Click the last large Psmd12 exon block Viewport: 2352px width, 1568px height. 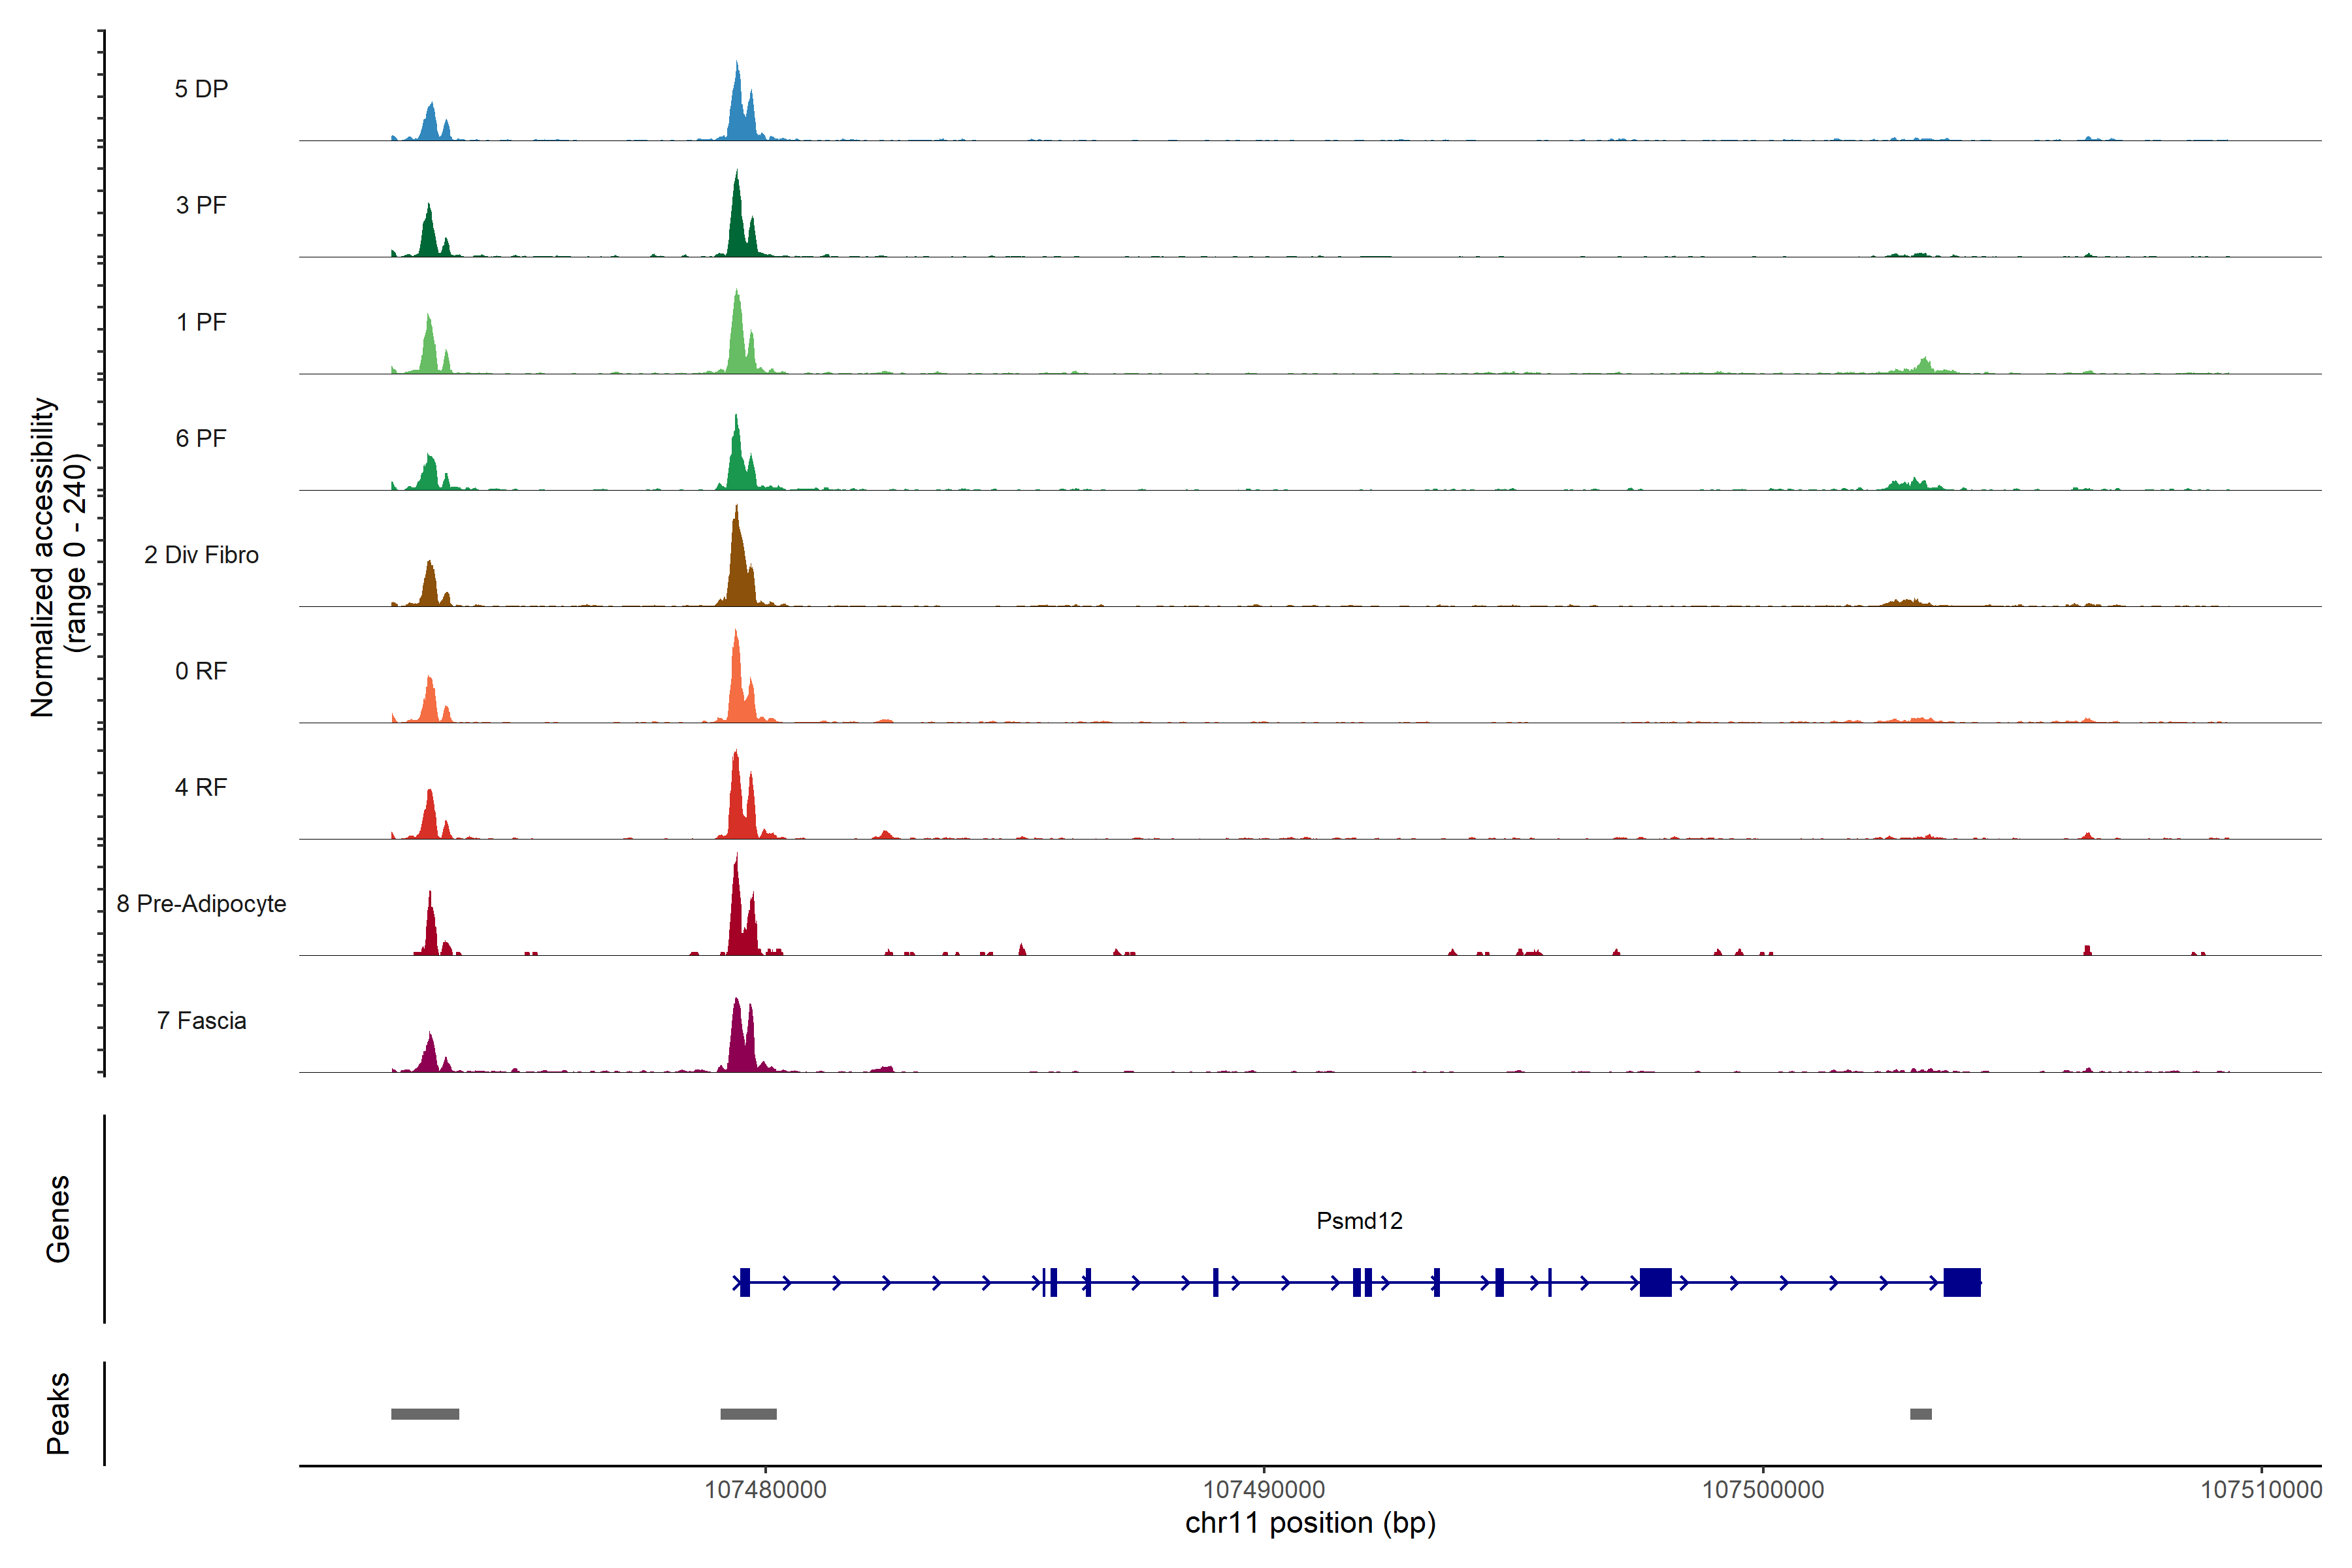[1961, 1282]
